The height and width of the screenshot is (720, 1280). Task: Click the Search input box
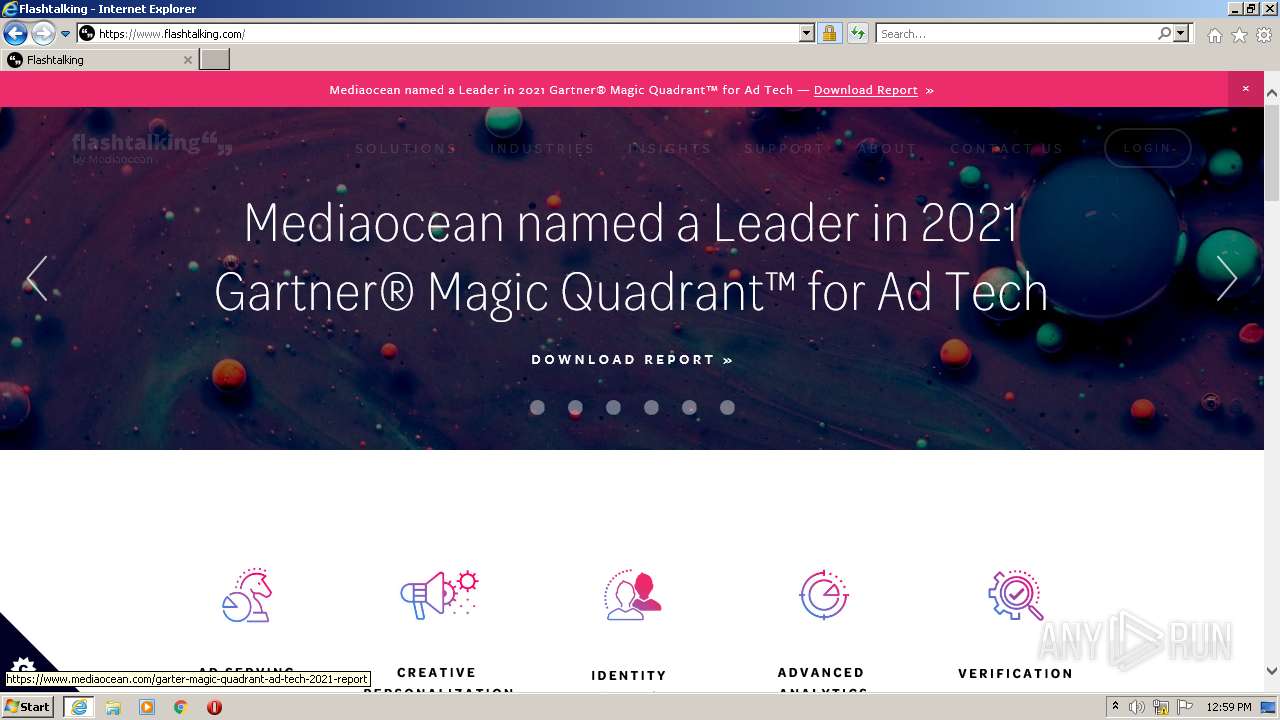click(x=1016, y=34)
